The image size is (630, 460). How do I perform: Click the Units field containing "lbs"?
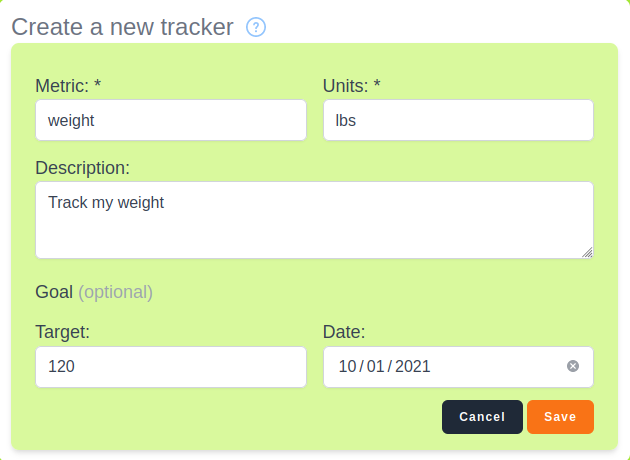tap(458, 120)
